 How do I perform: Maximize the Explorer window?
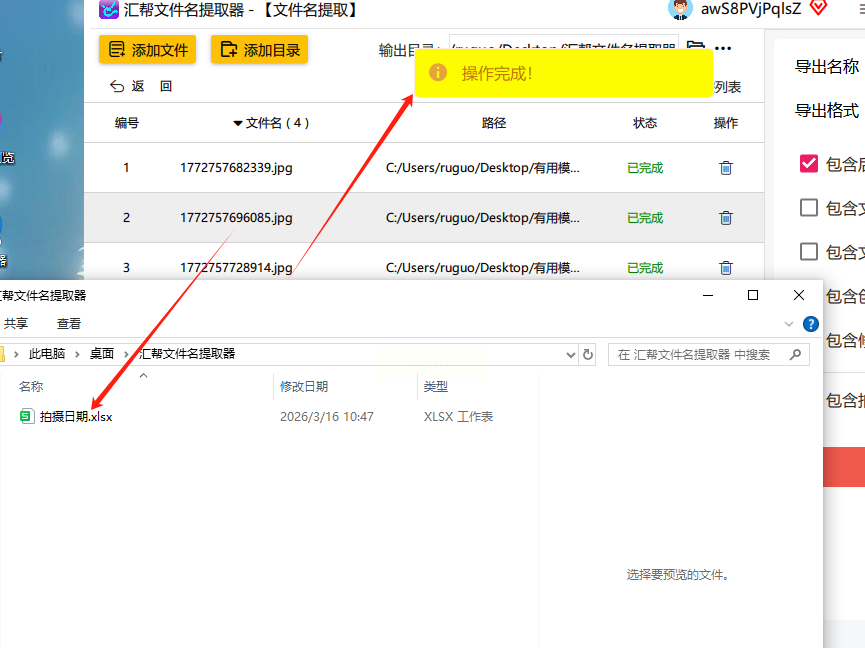[x=752, y=296]
